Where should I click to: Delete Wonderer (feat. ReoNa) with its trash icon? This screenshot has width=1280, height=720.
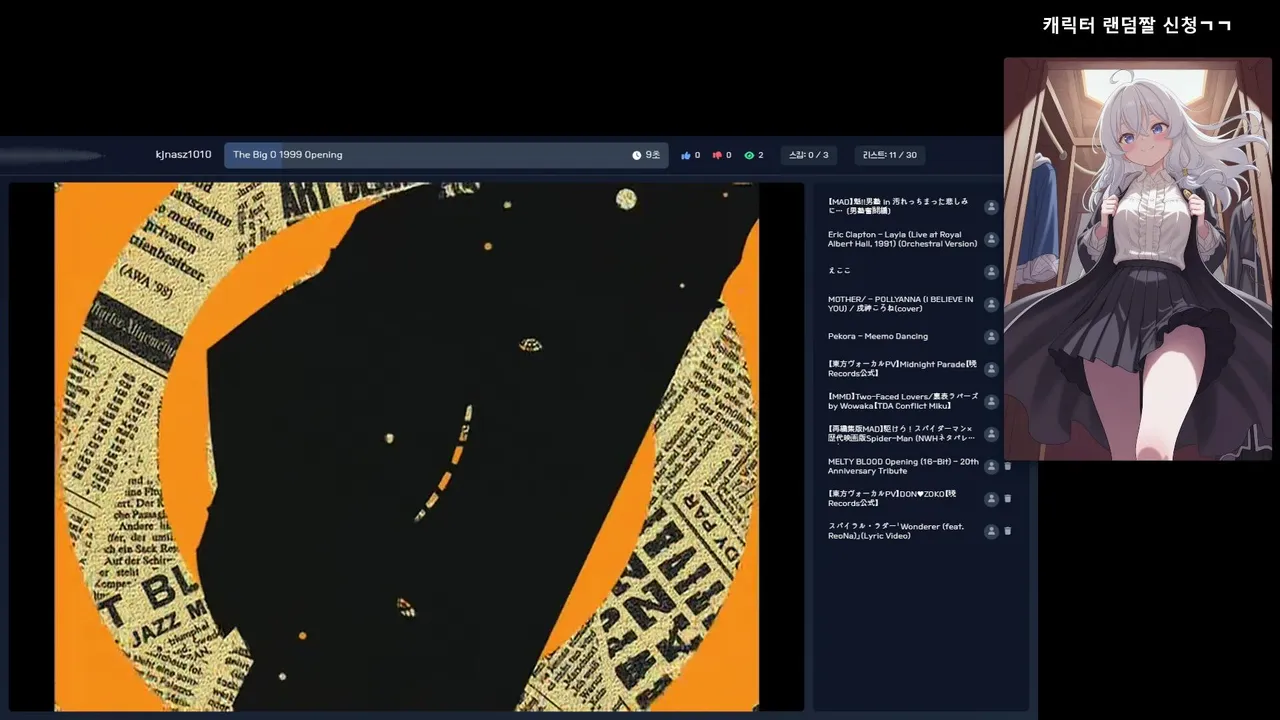[1008, 531]
